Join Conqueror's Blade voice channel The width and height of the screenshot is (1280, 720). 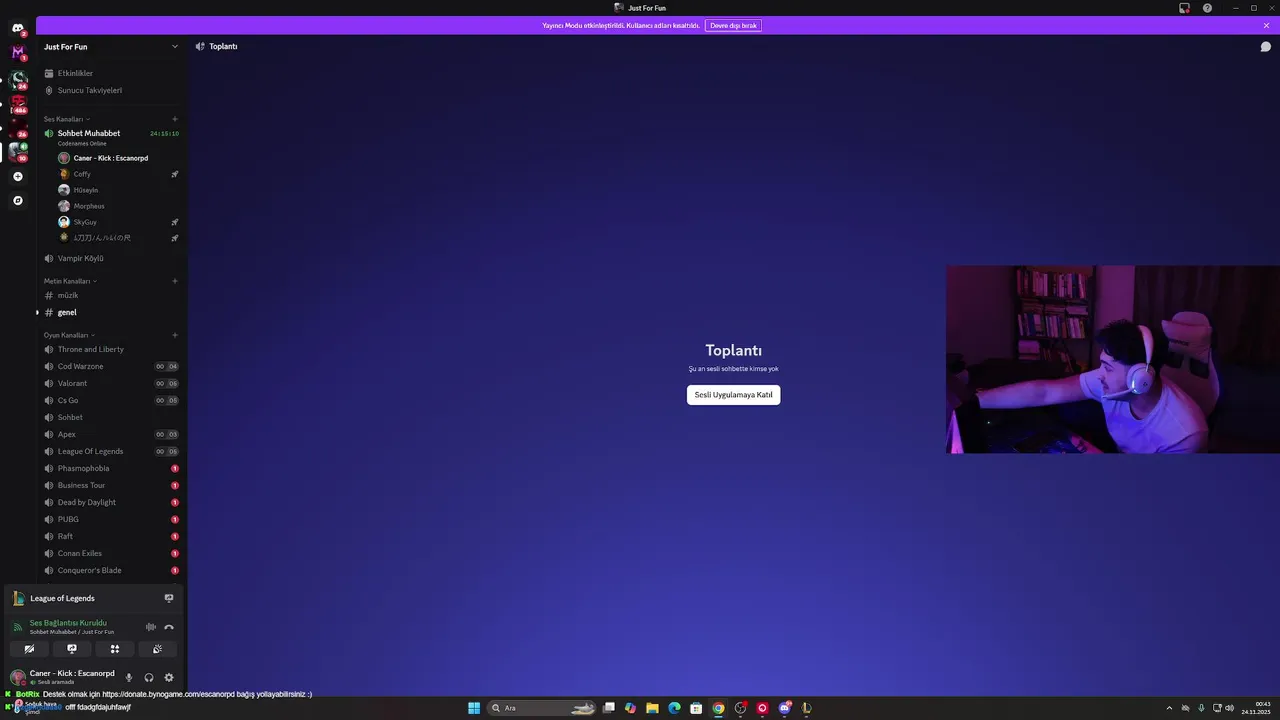(x=110, y=570)
